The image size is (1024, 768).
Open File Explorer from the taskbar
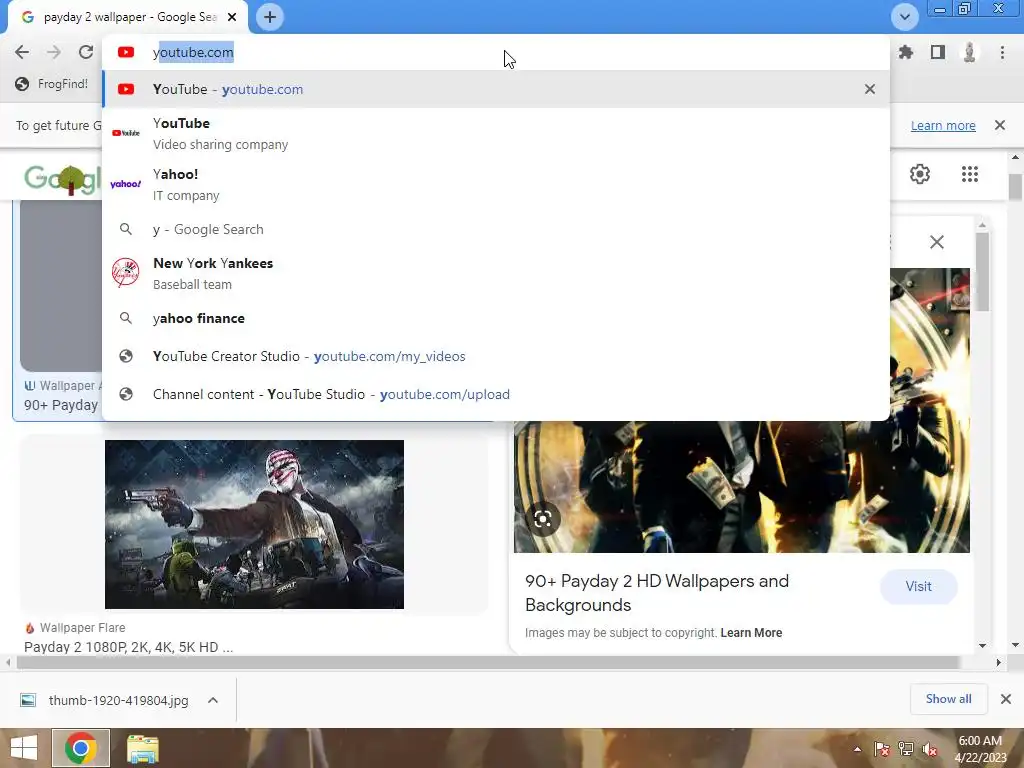click(x=142, y=748)
